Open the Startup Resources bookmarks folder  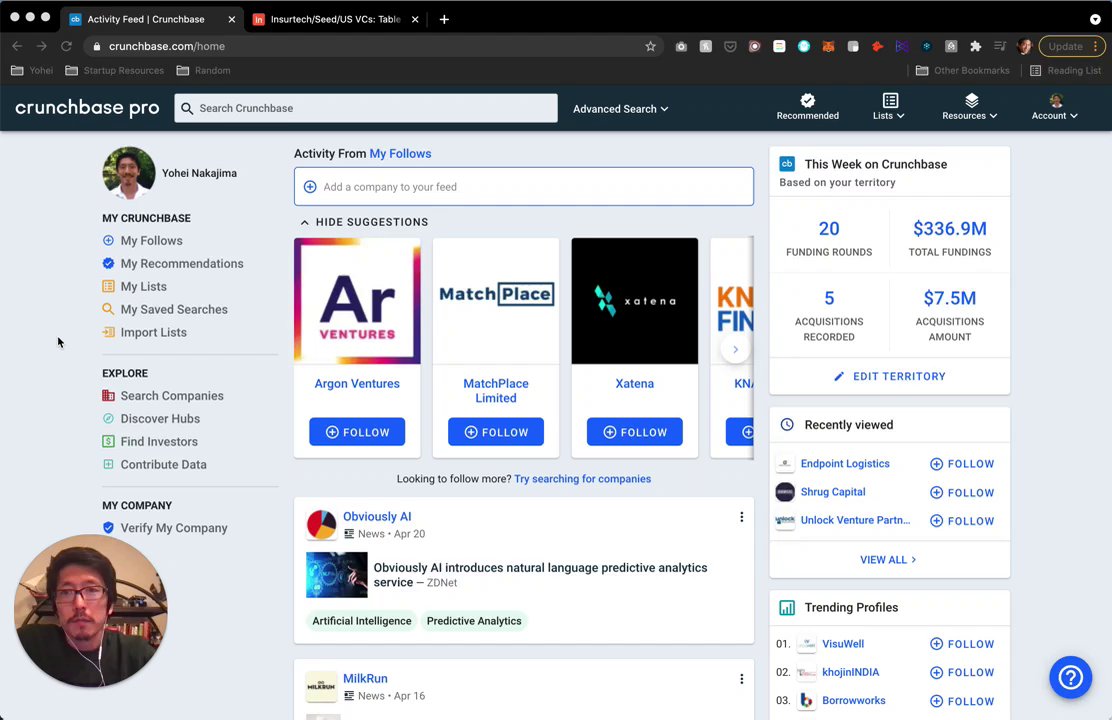tap(114, 70)
